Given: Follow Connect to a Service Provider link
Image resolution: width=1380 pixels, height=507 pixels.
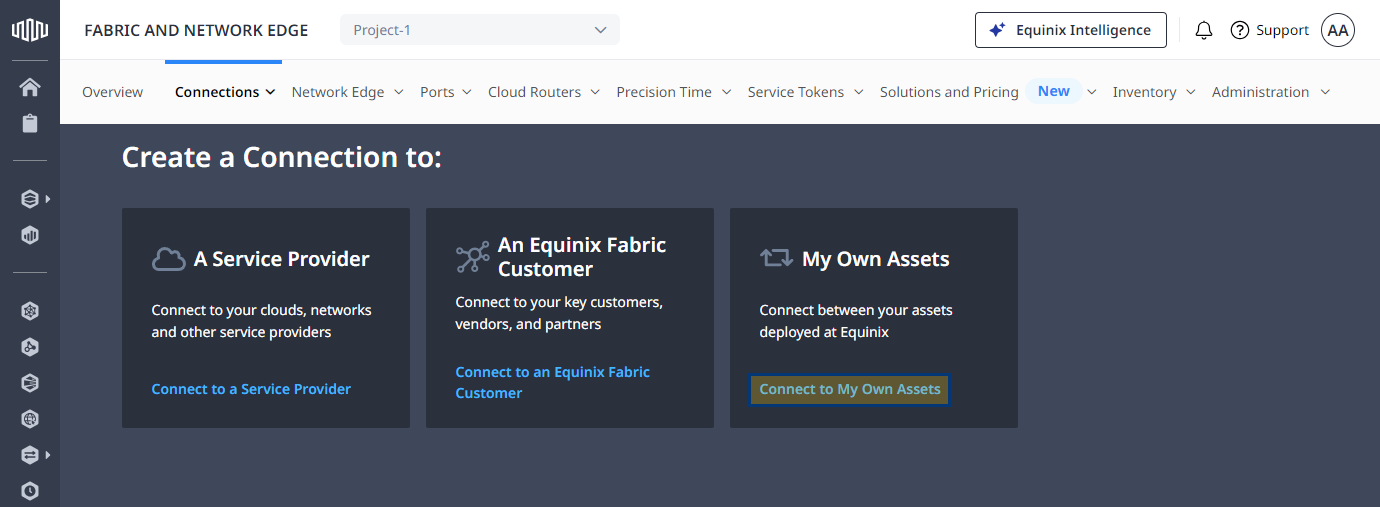Looking at the screenshot, I should tap(251, 389).
